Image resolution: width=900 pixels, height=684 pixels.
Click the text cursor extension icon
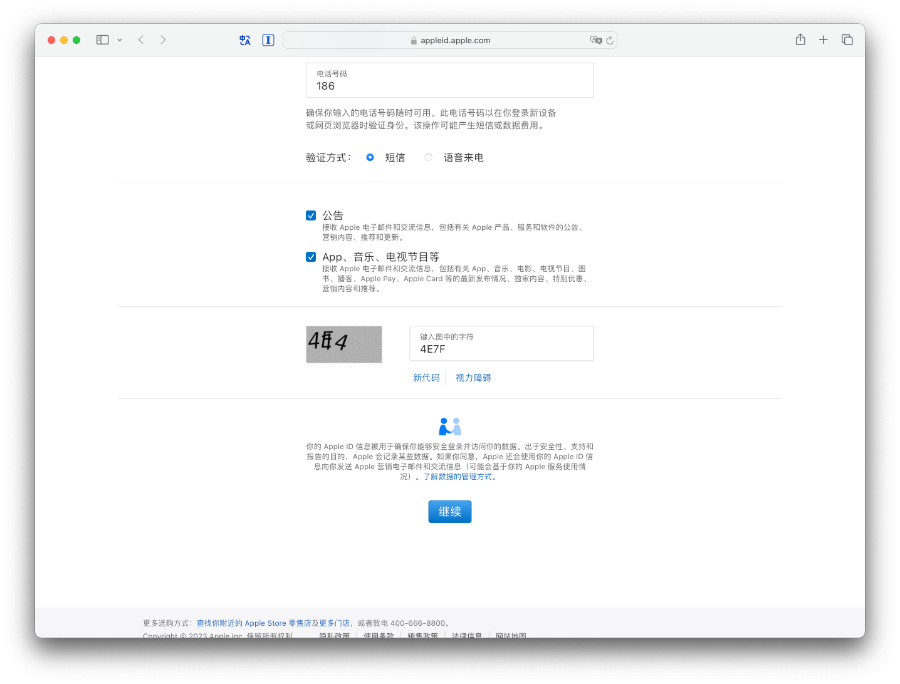268,40
